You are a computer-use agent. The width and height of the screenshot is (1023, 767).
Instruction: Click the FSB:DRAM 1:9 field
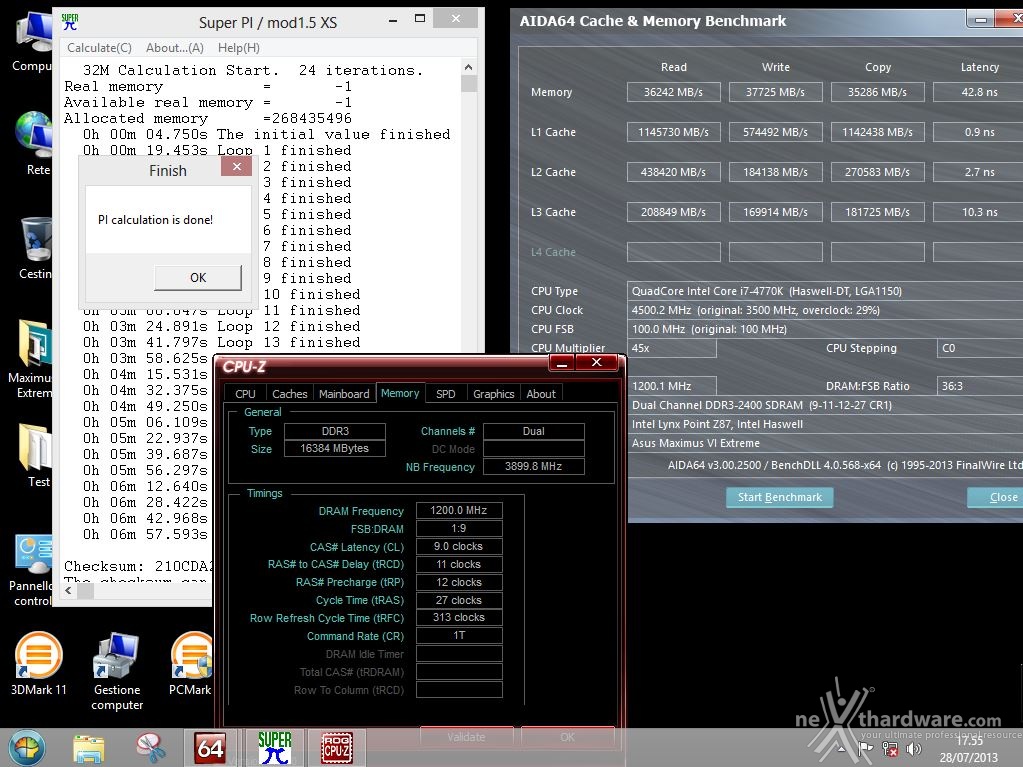pyautogui.click(x=459, y=528)
